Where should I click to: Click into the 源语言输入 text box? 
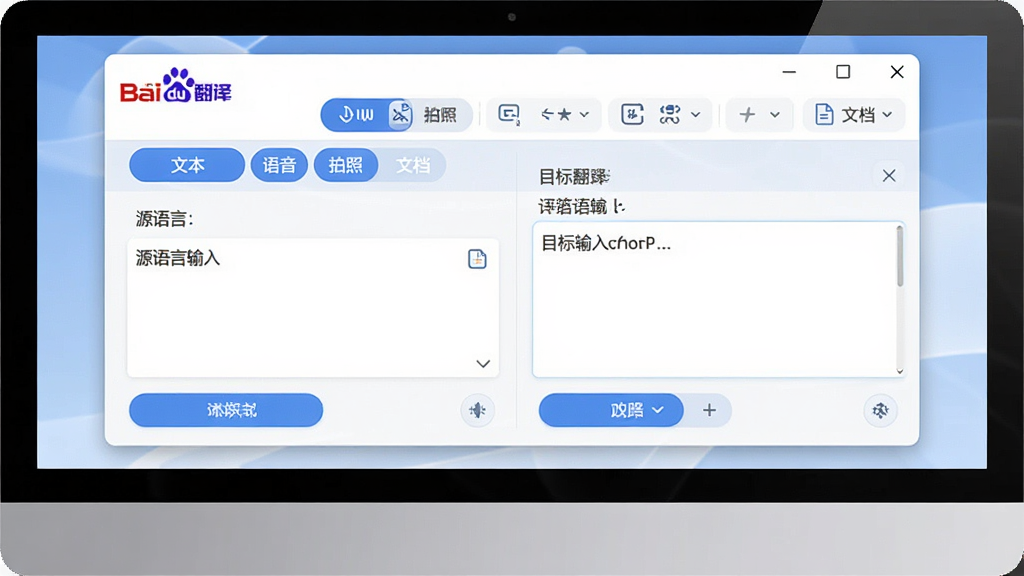click(313, 308)
